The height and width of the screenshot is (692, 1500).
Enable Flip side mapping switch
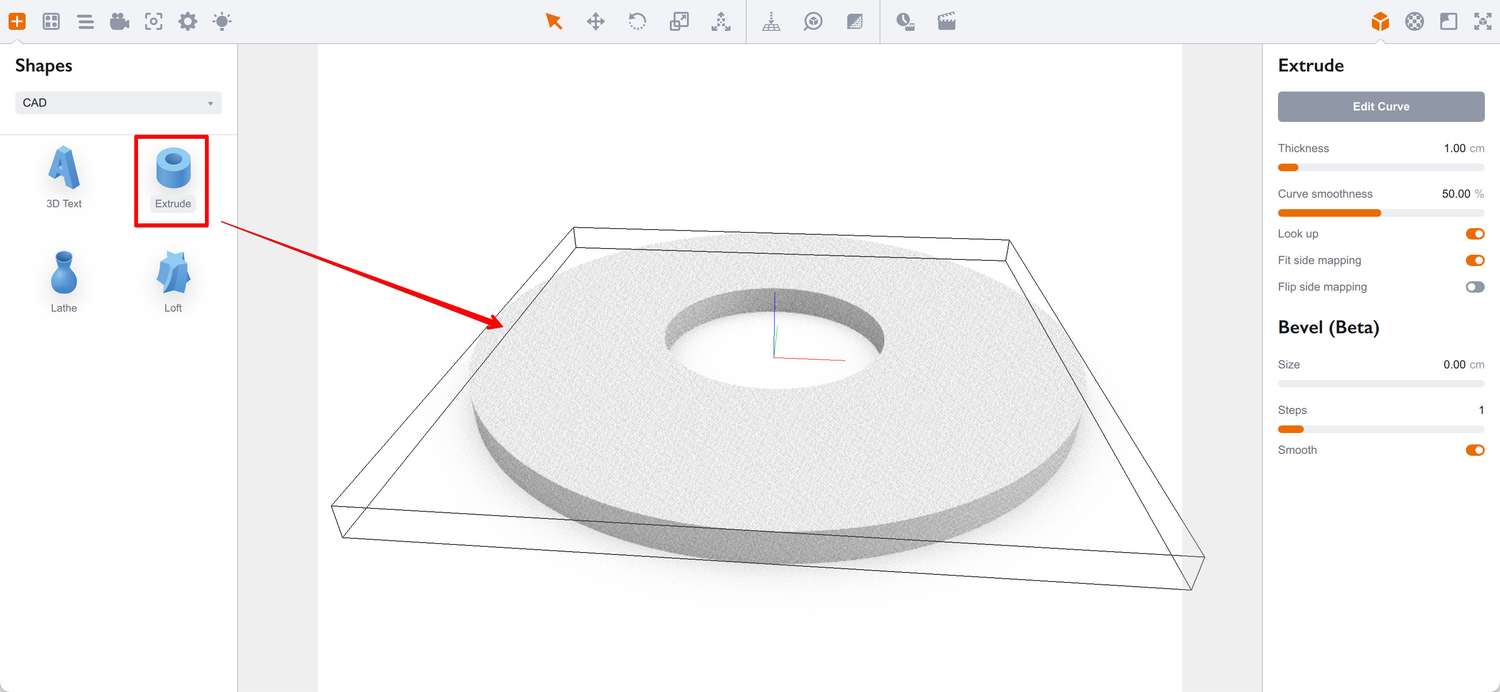1475,287
